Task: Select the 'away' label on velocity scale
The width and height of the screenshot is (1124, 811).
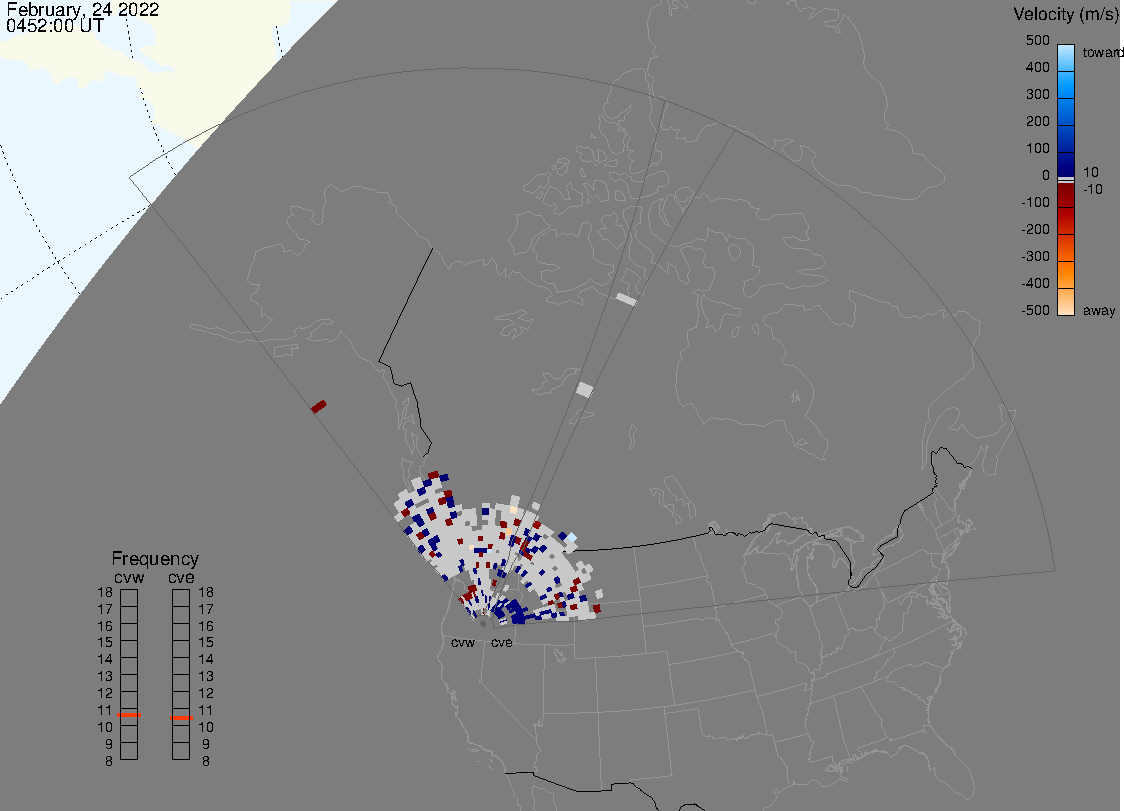Action: 1099,310
